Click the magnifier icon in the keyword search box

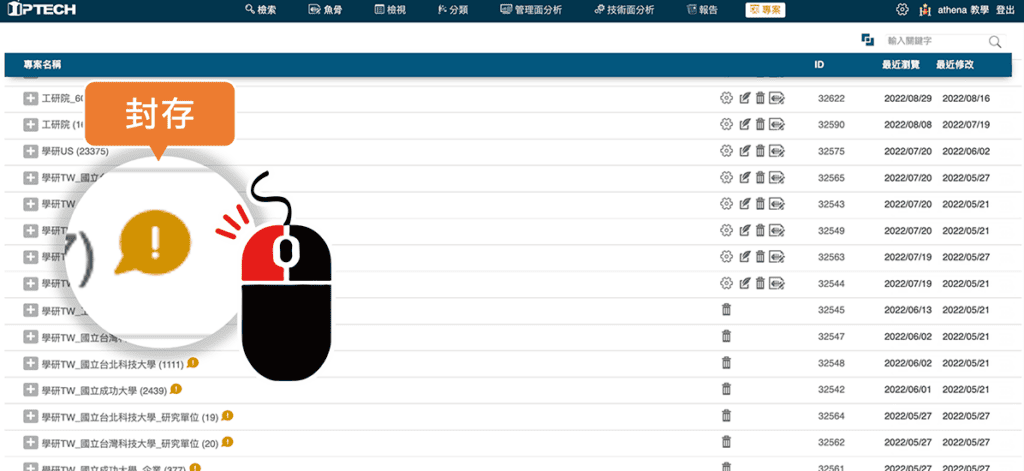point(994,41)
